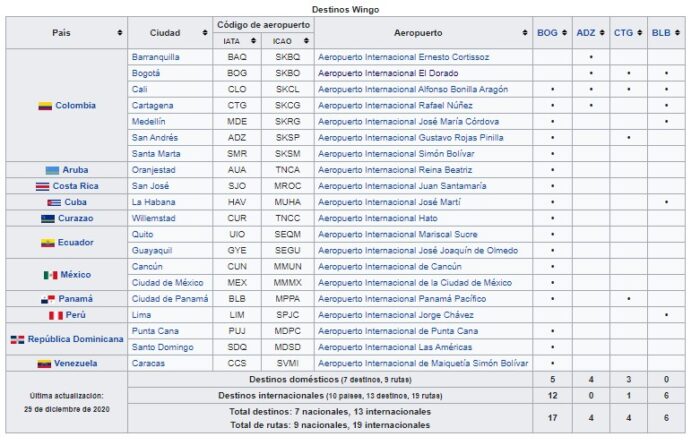
Task: Sort table by País column arrows
Action: 119,33
